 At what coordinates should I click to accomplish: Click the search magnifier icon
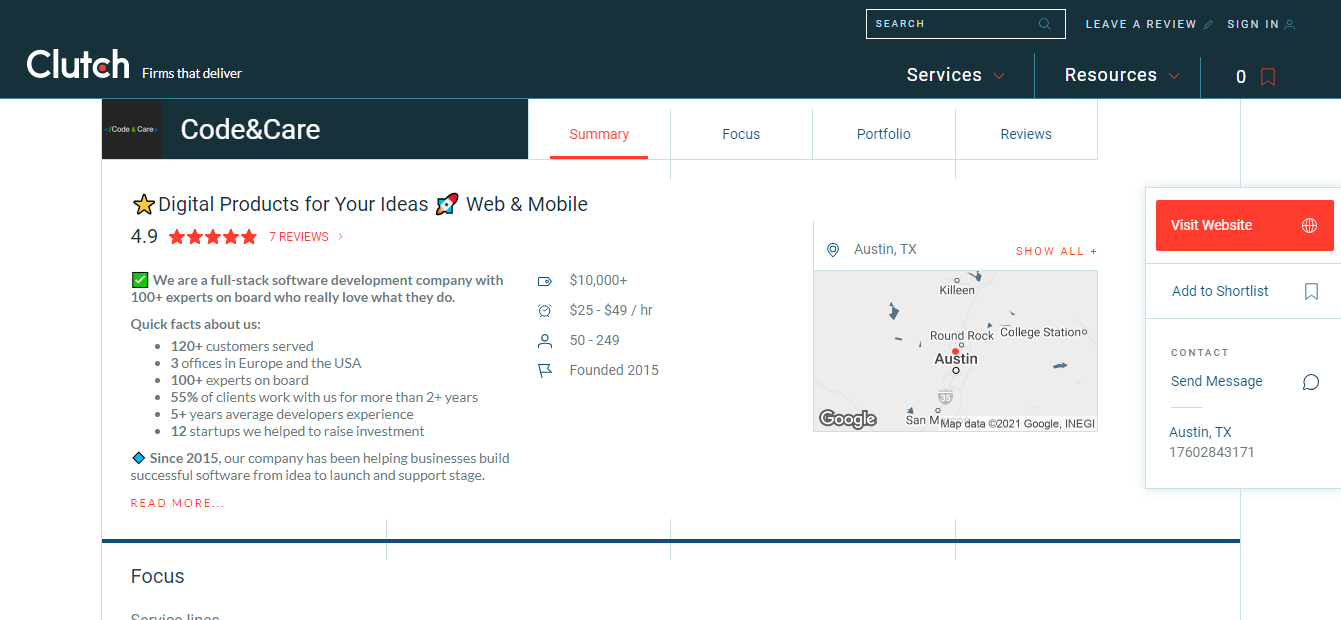click(1045, 24)
